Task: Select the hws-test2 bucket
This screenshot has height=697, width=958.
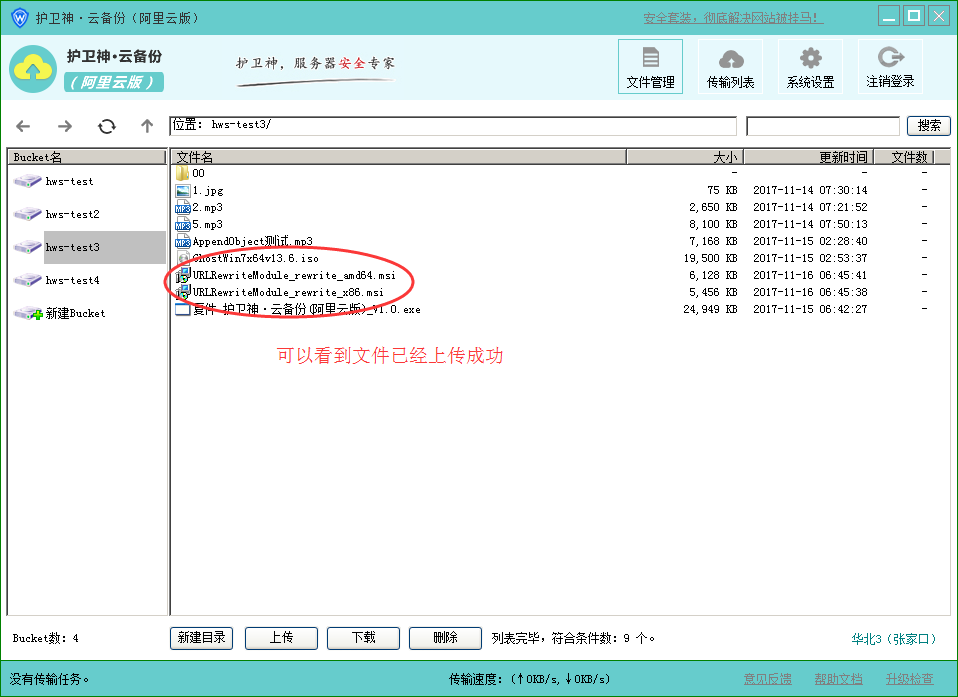Action: click(x=72, y=214)
